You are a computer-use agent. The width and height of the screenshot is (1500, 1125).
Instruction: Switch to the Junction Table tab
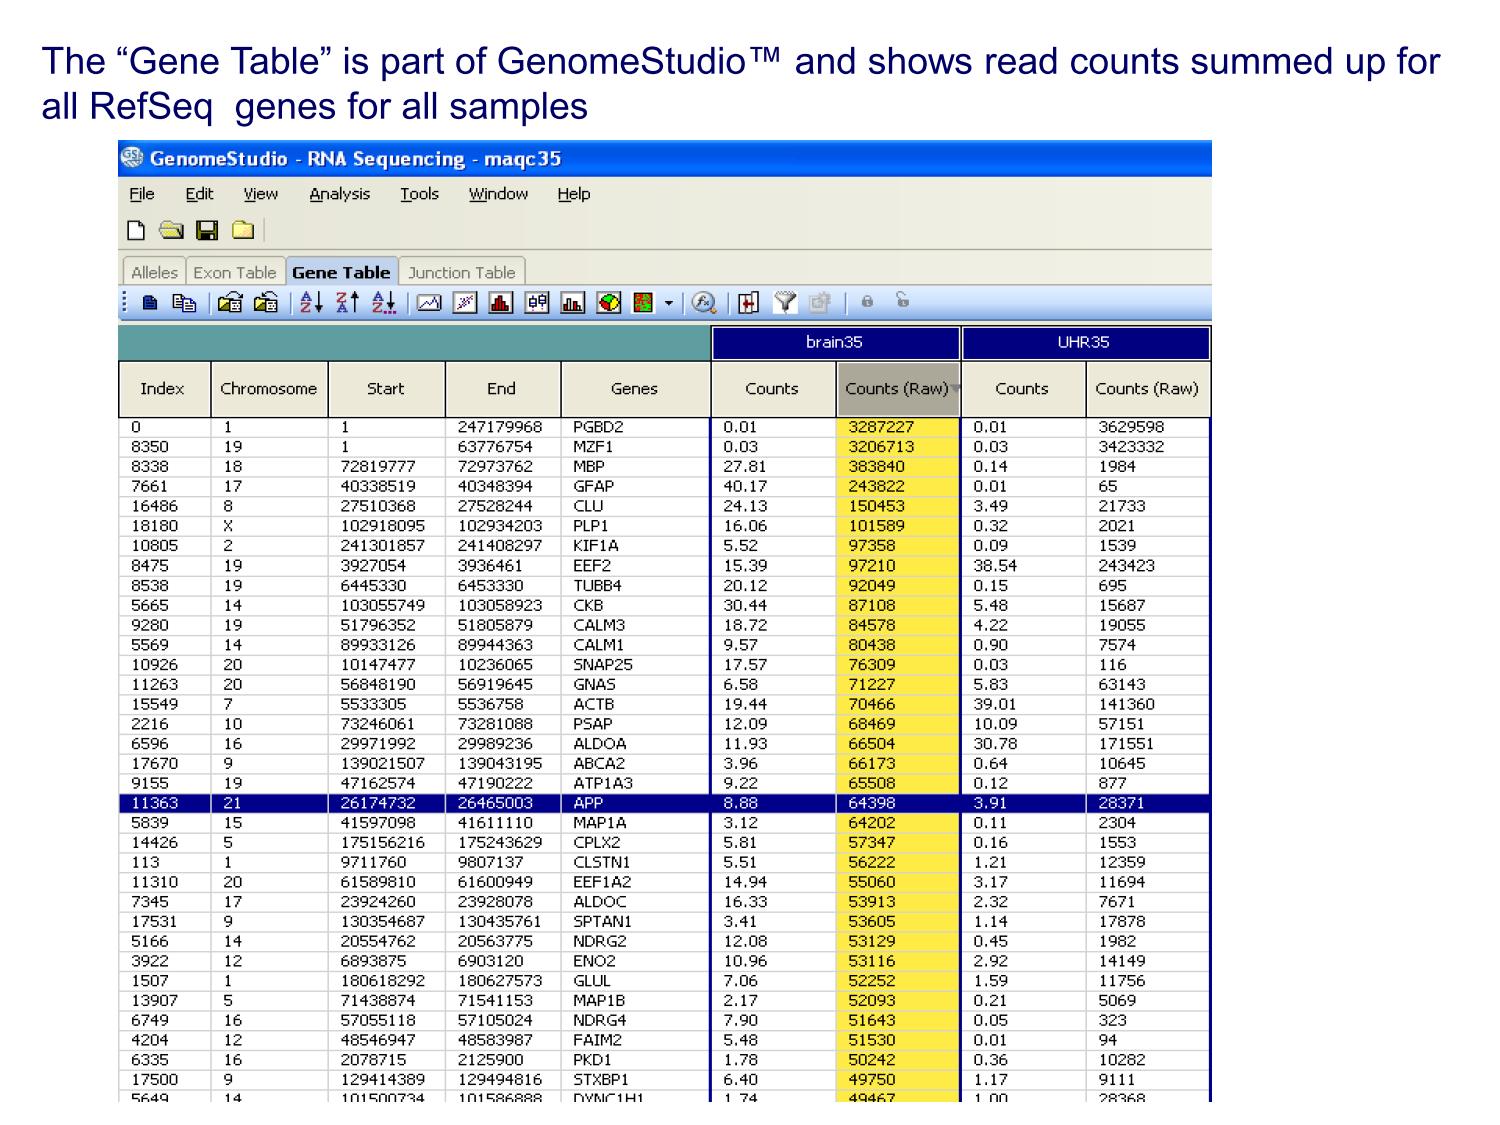pos(462,272)
